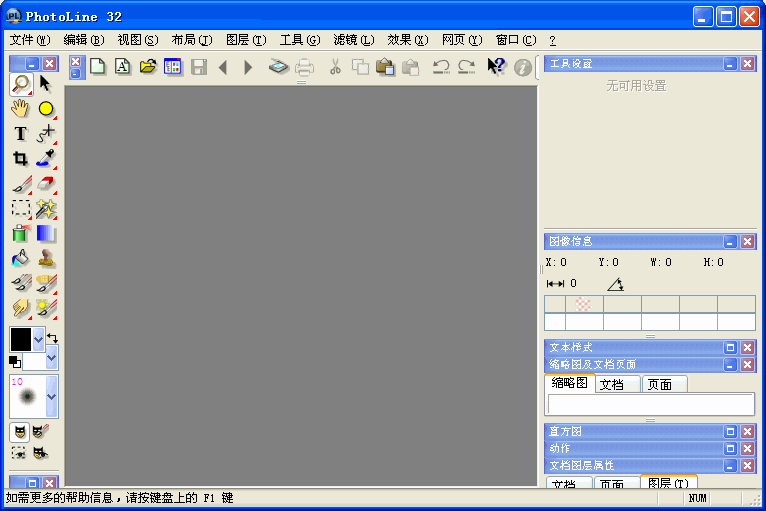Click the angle measurement icon
This screenshot has width=766, height=511.
616,284
